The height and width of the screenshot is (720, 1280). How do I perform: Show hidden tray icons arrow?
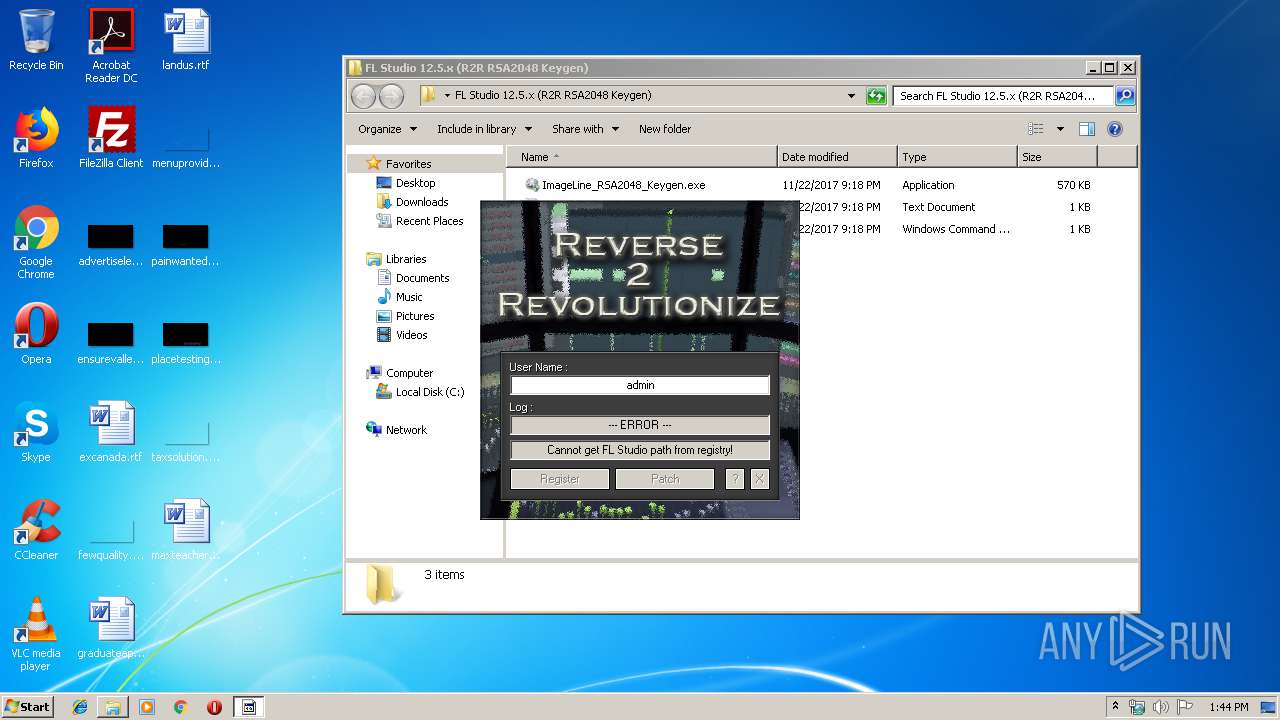[x=1115, y=707]
